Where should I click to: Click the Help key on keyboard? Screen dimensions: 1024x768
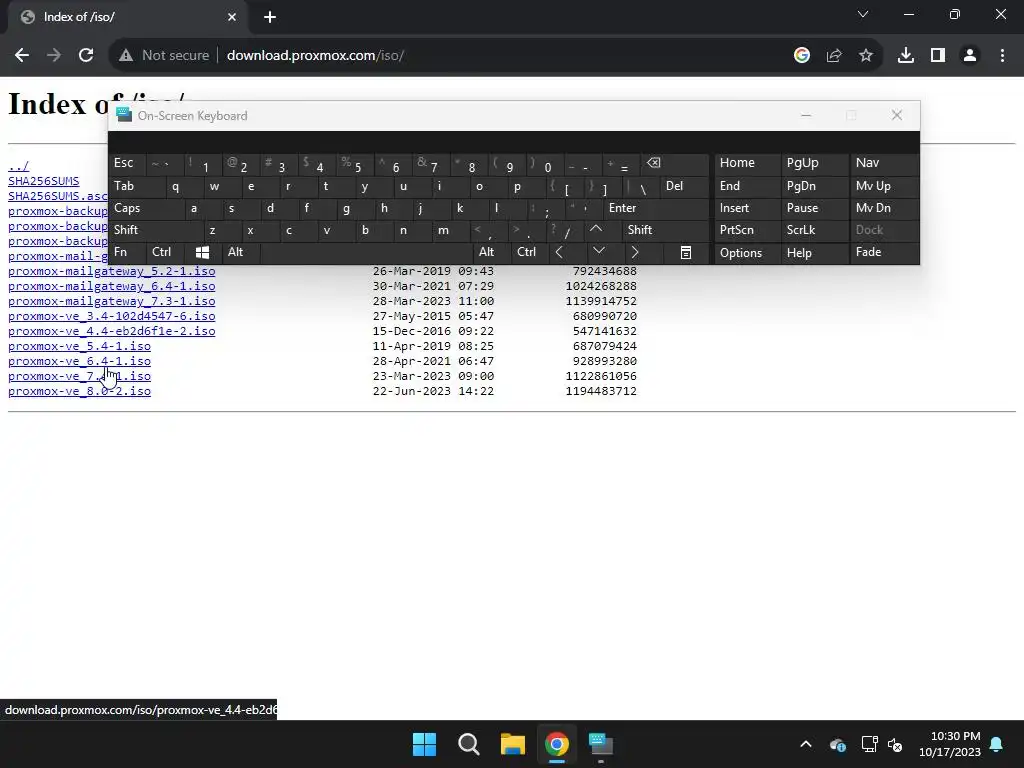click(814, 252)
